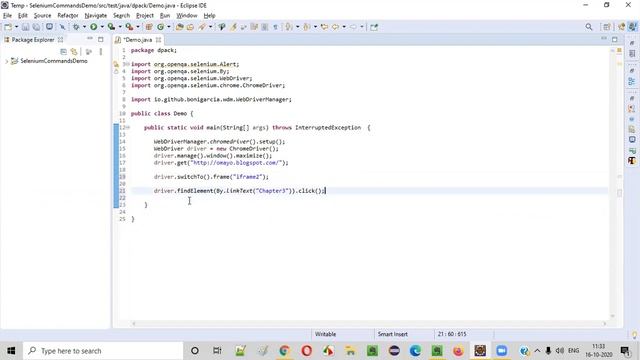
Task: Click the Search magnifier icon at top right
Action: (589, 27)
